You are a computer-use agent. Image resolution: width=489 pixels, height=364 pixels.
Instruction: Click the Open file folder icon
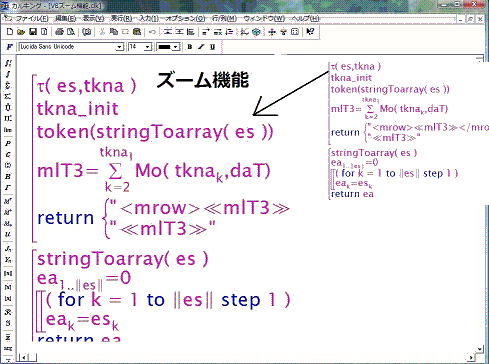tap(21, 32)
